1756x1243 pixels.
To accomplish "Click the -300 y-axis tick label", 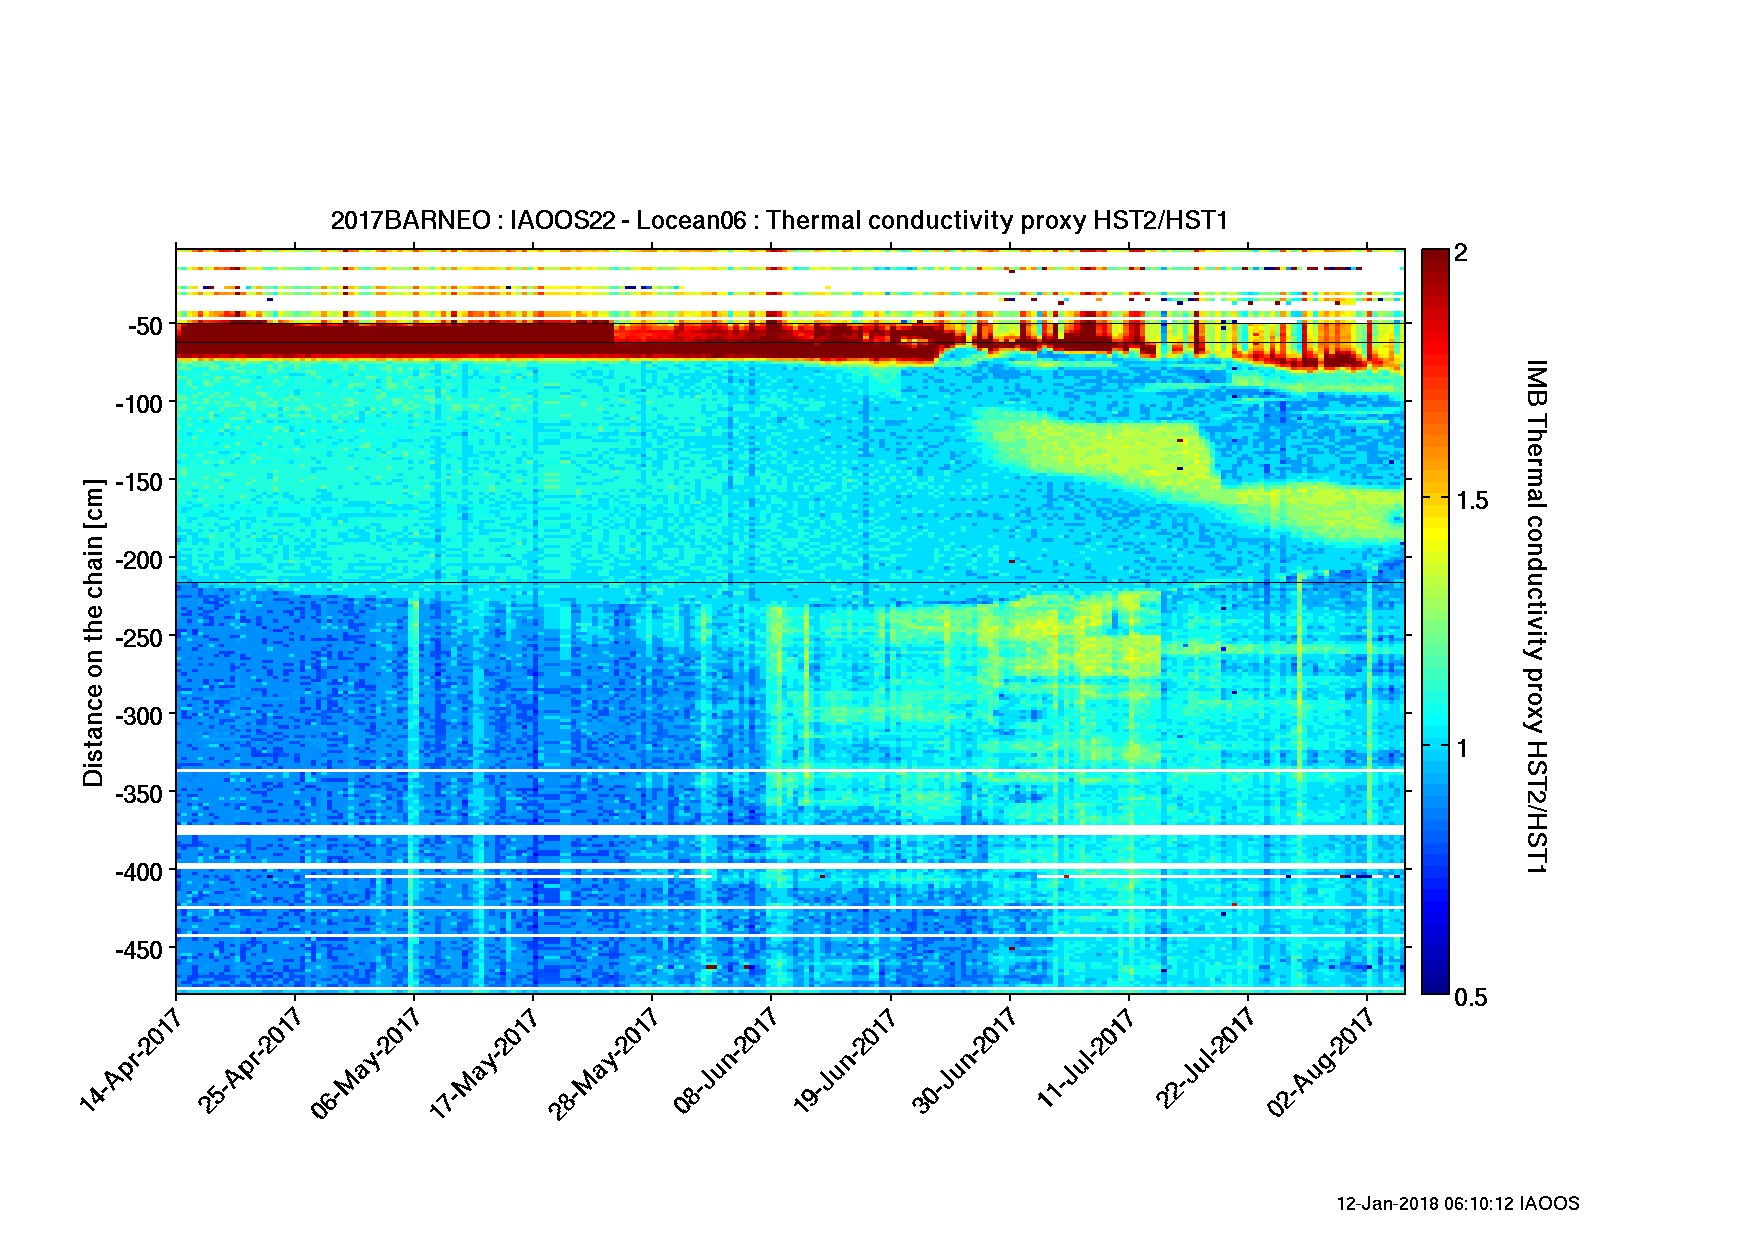I will (138, 715).
